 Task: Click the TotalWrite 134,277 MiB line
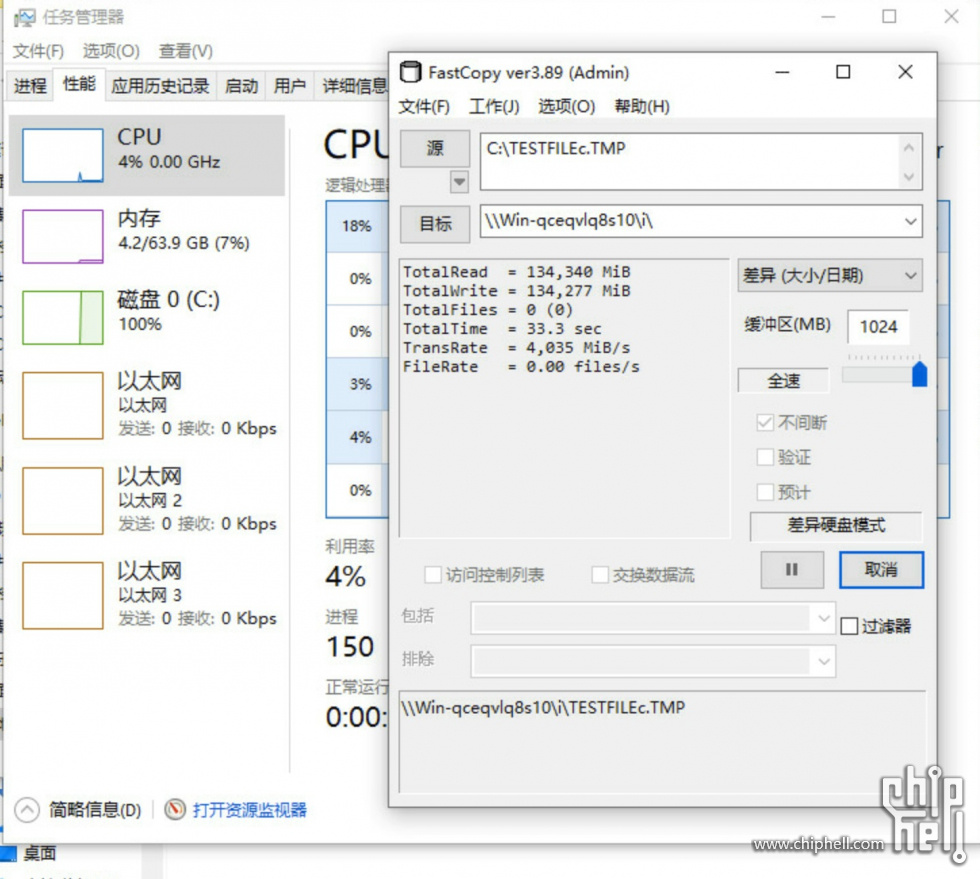point(517,291)
